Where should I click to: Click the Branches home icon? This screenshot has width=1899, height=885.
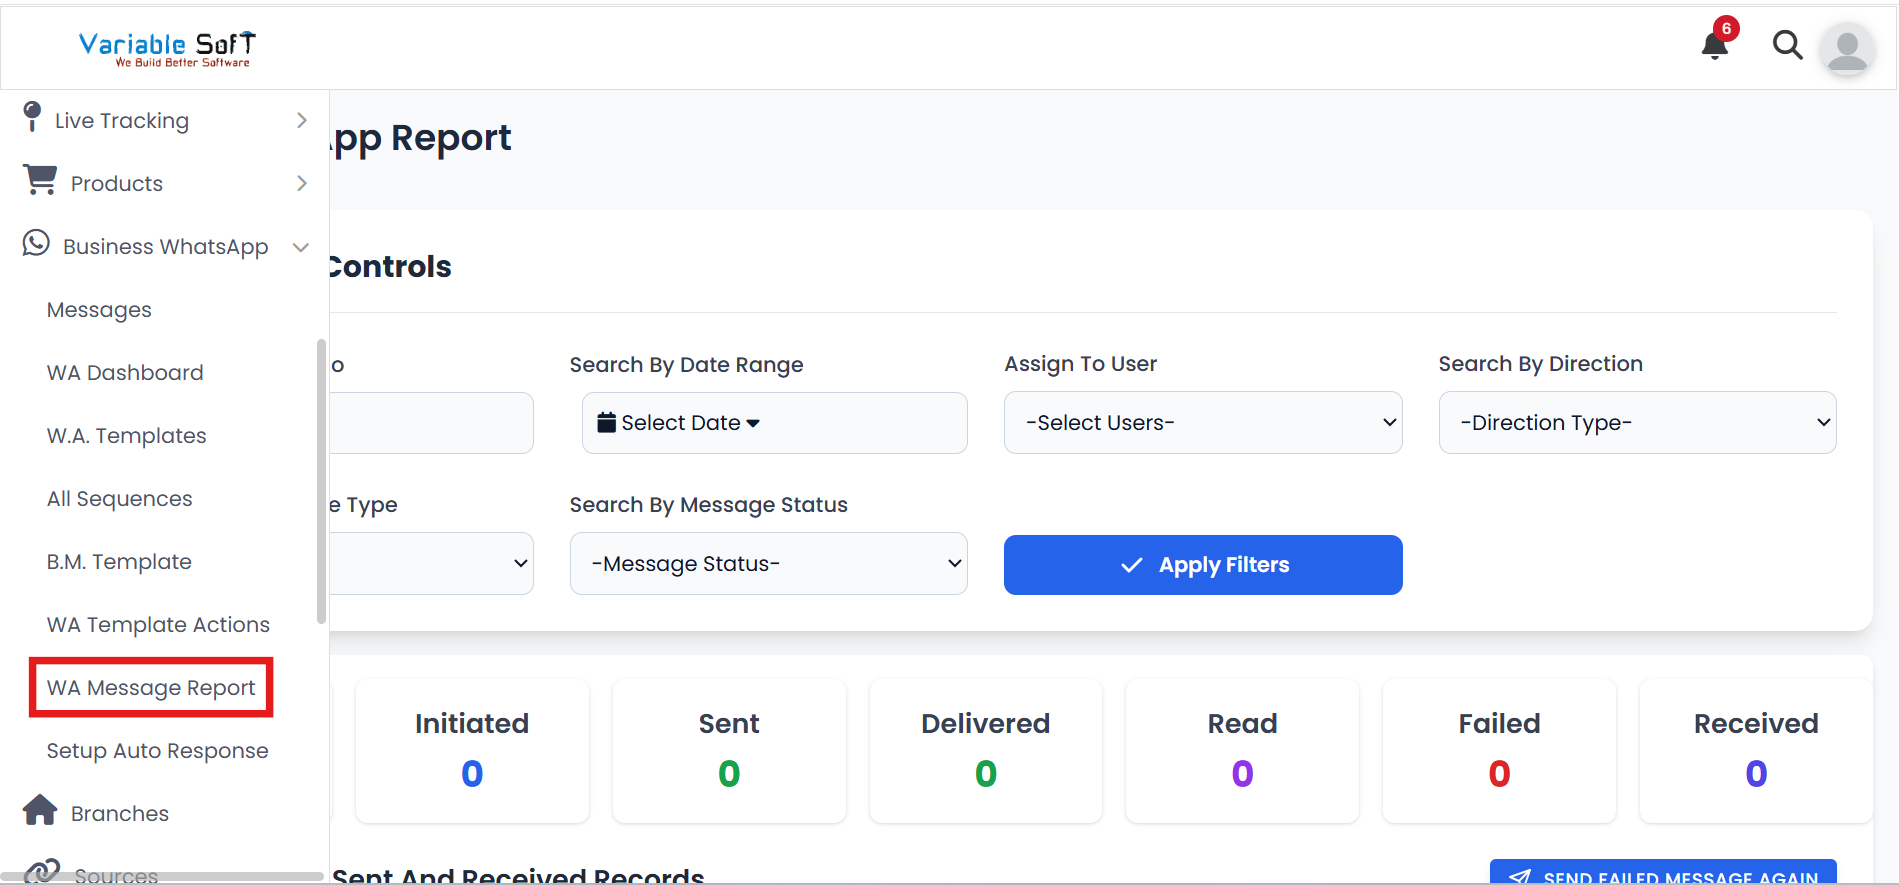[40, 810]
